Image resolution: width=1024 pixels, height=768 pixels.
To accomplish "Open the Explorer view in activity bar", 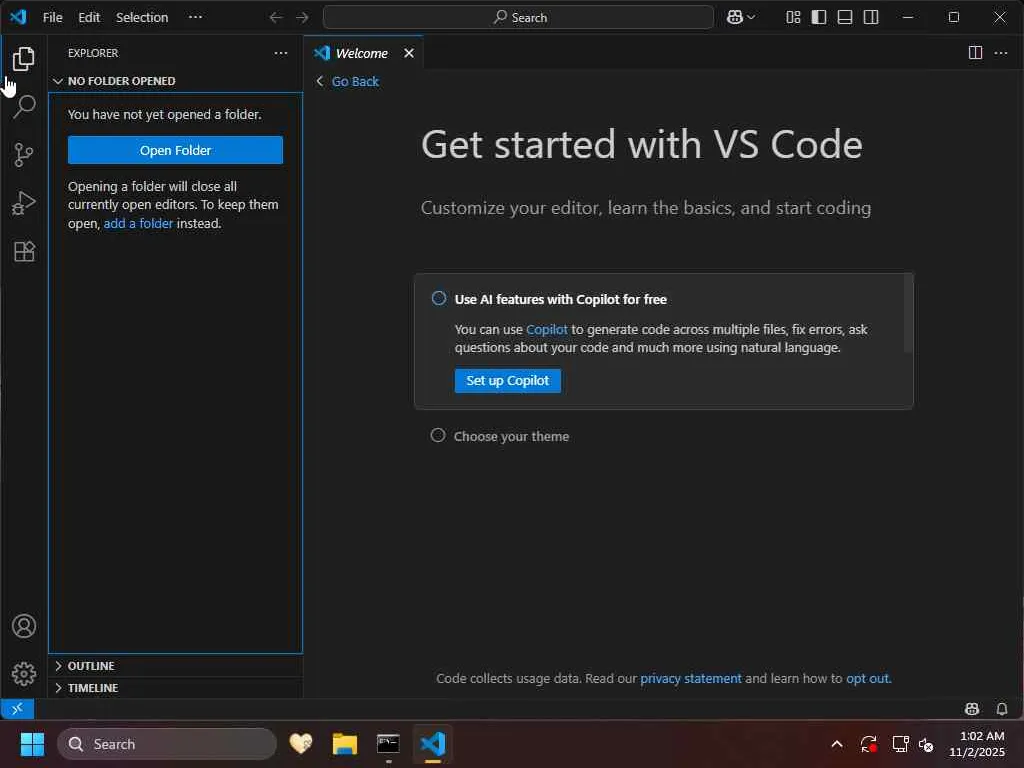I will coord(24,59).
